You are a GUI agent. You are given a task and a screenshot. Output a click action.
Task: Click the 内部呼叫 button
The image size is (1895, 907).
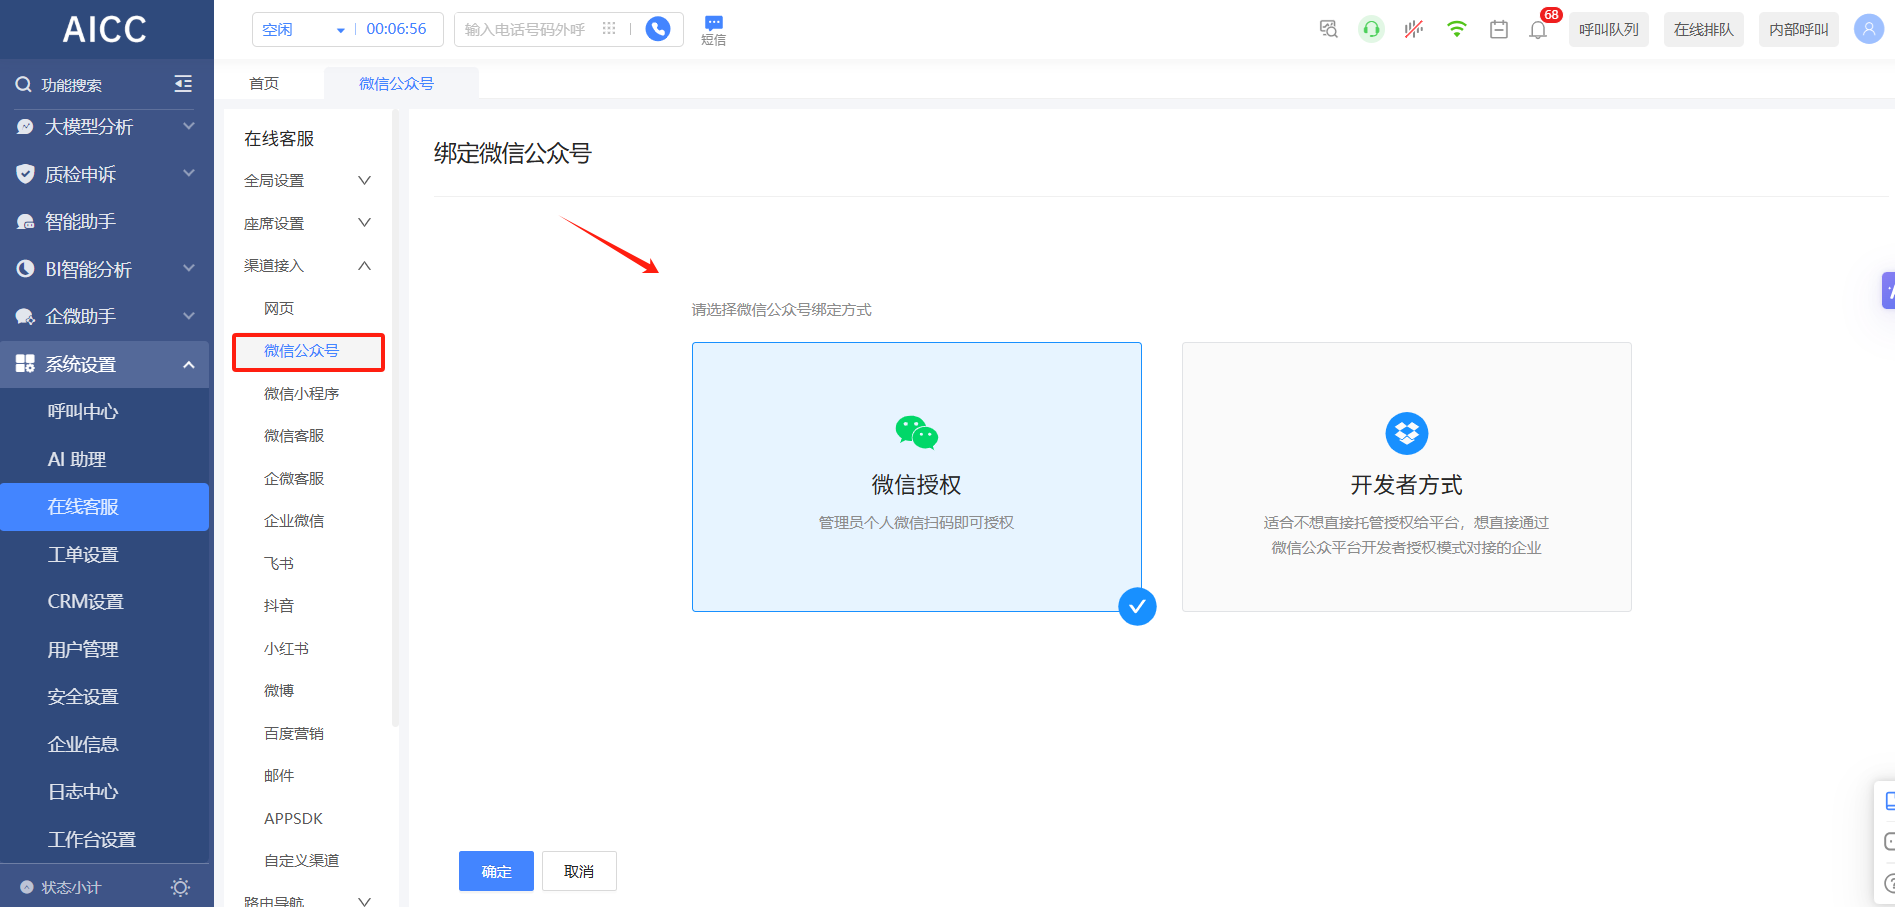pyautogui.click(x=1798, y=29)
